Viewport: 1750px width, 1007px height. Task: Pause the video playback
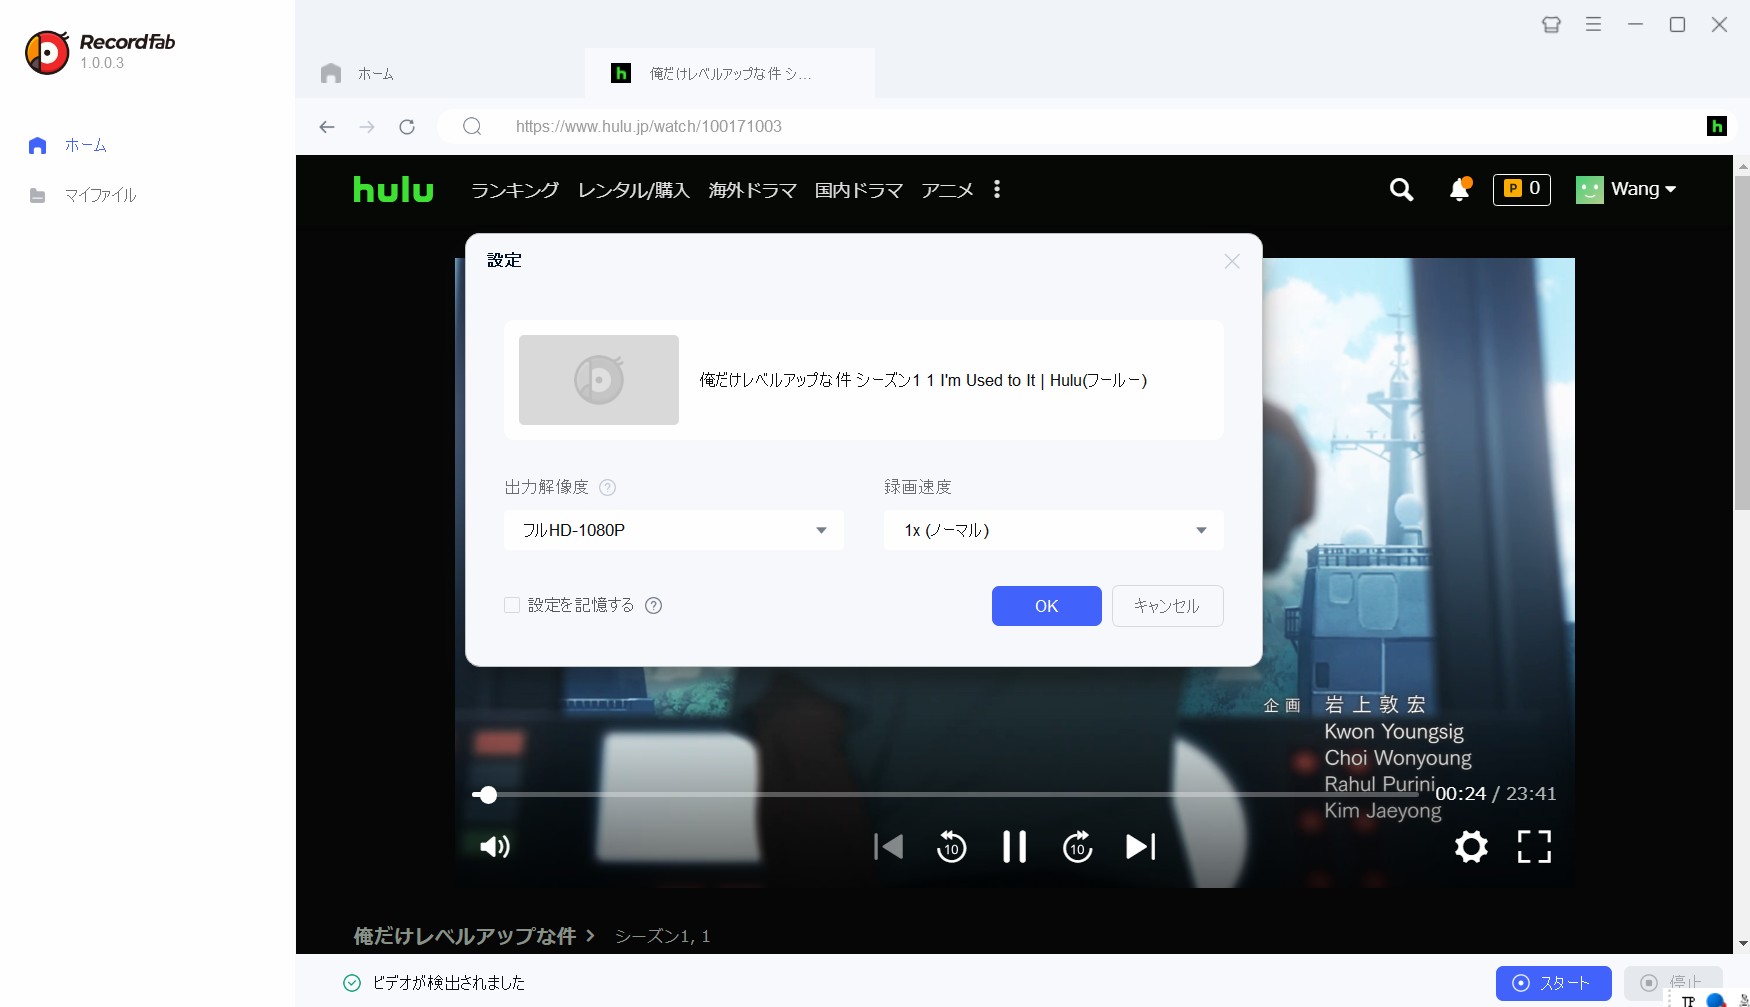[x=1014, y=847]
